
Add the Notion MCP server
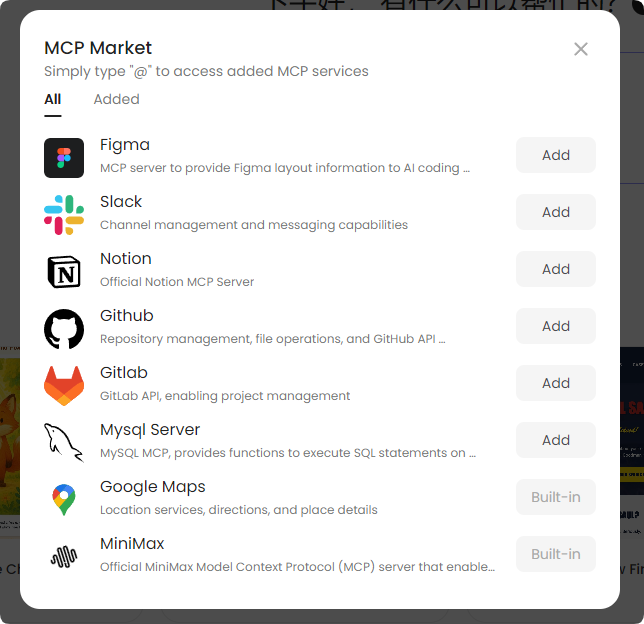coord(556,269)
